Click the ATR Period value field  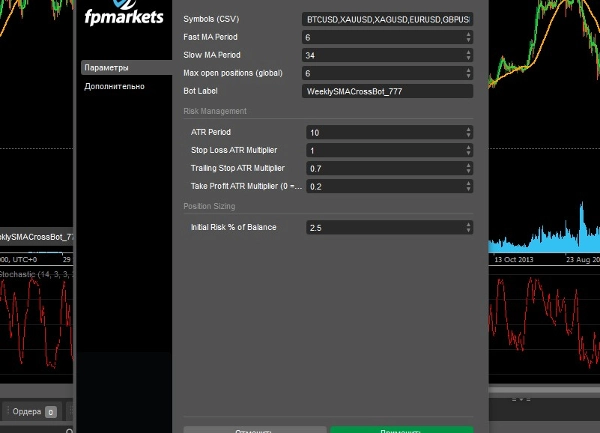point(383,132)
